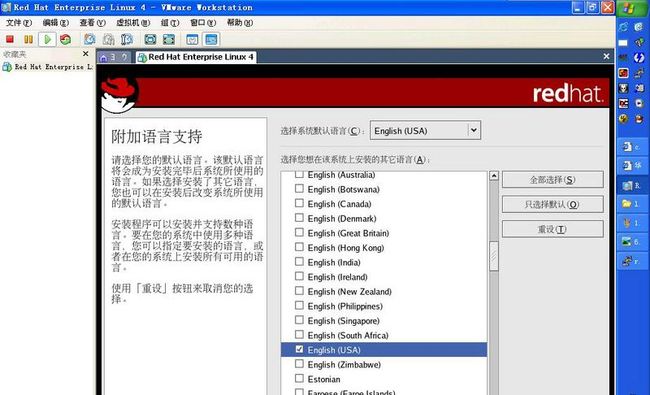Image resolution: width=650 pixels, height=395 pixels.
Task: Open the 文件(F) File menu
Action: click(19, 23)
